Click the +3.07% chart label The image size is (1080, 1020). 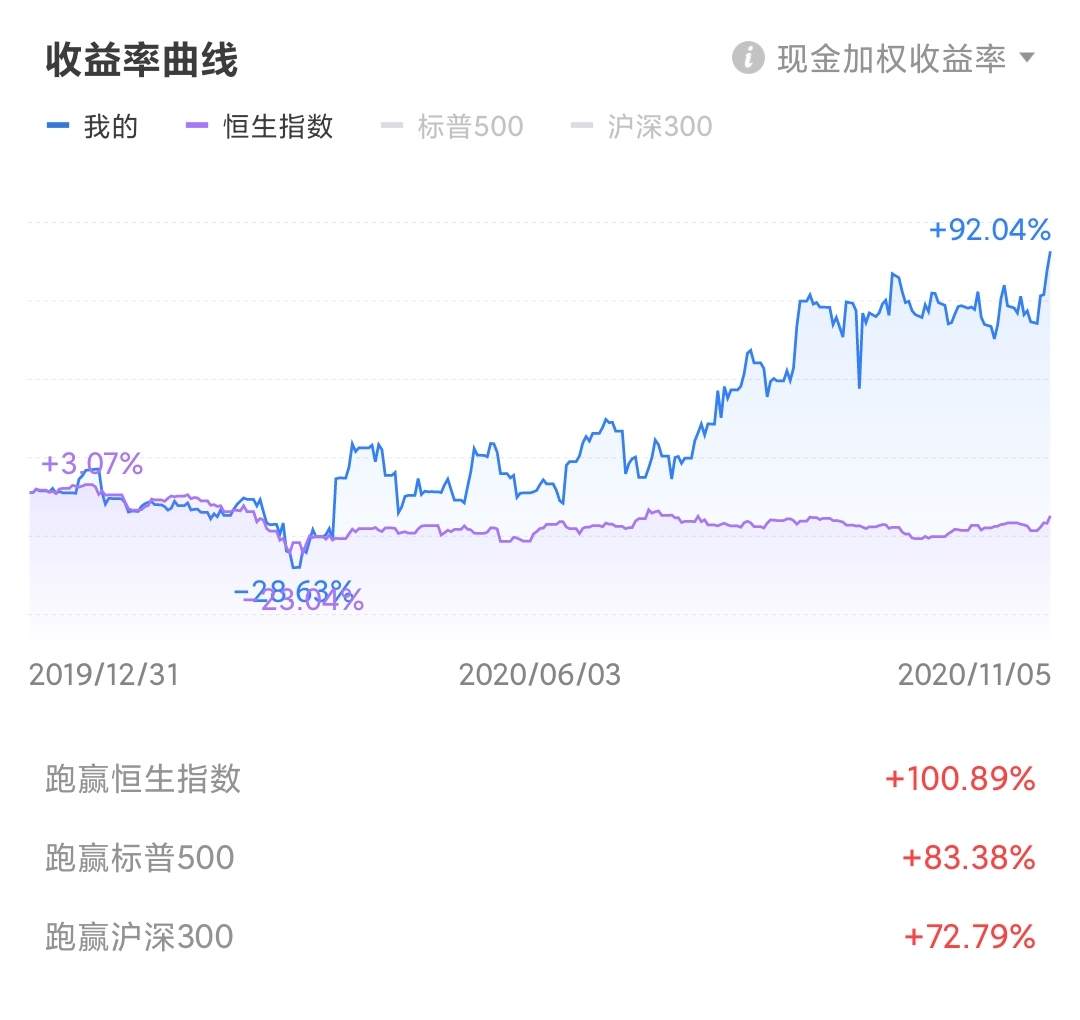92,464
